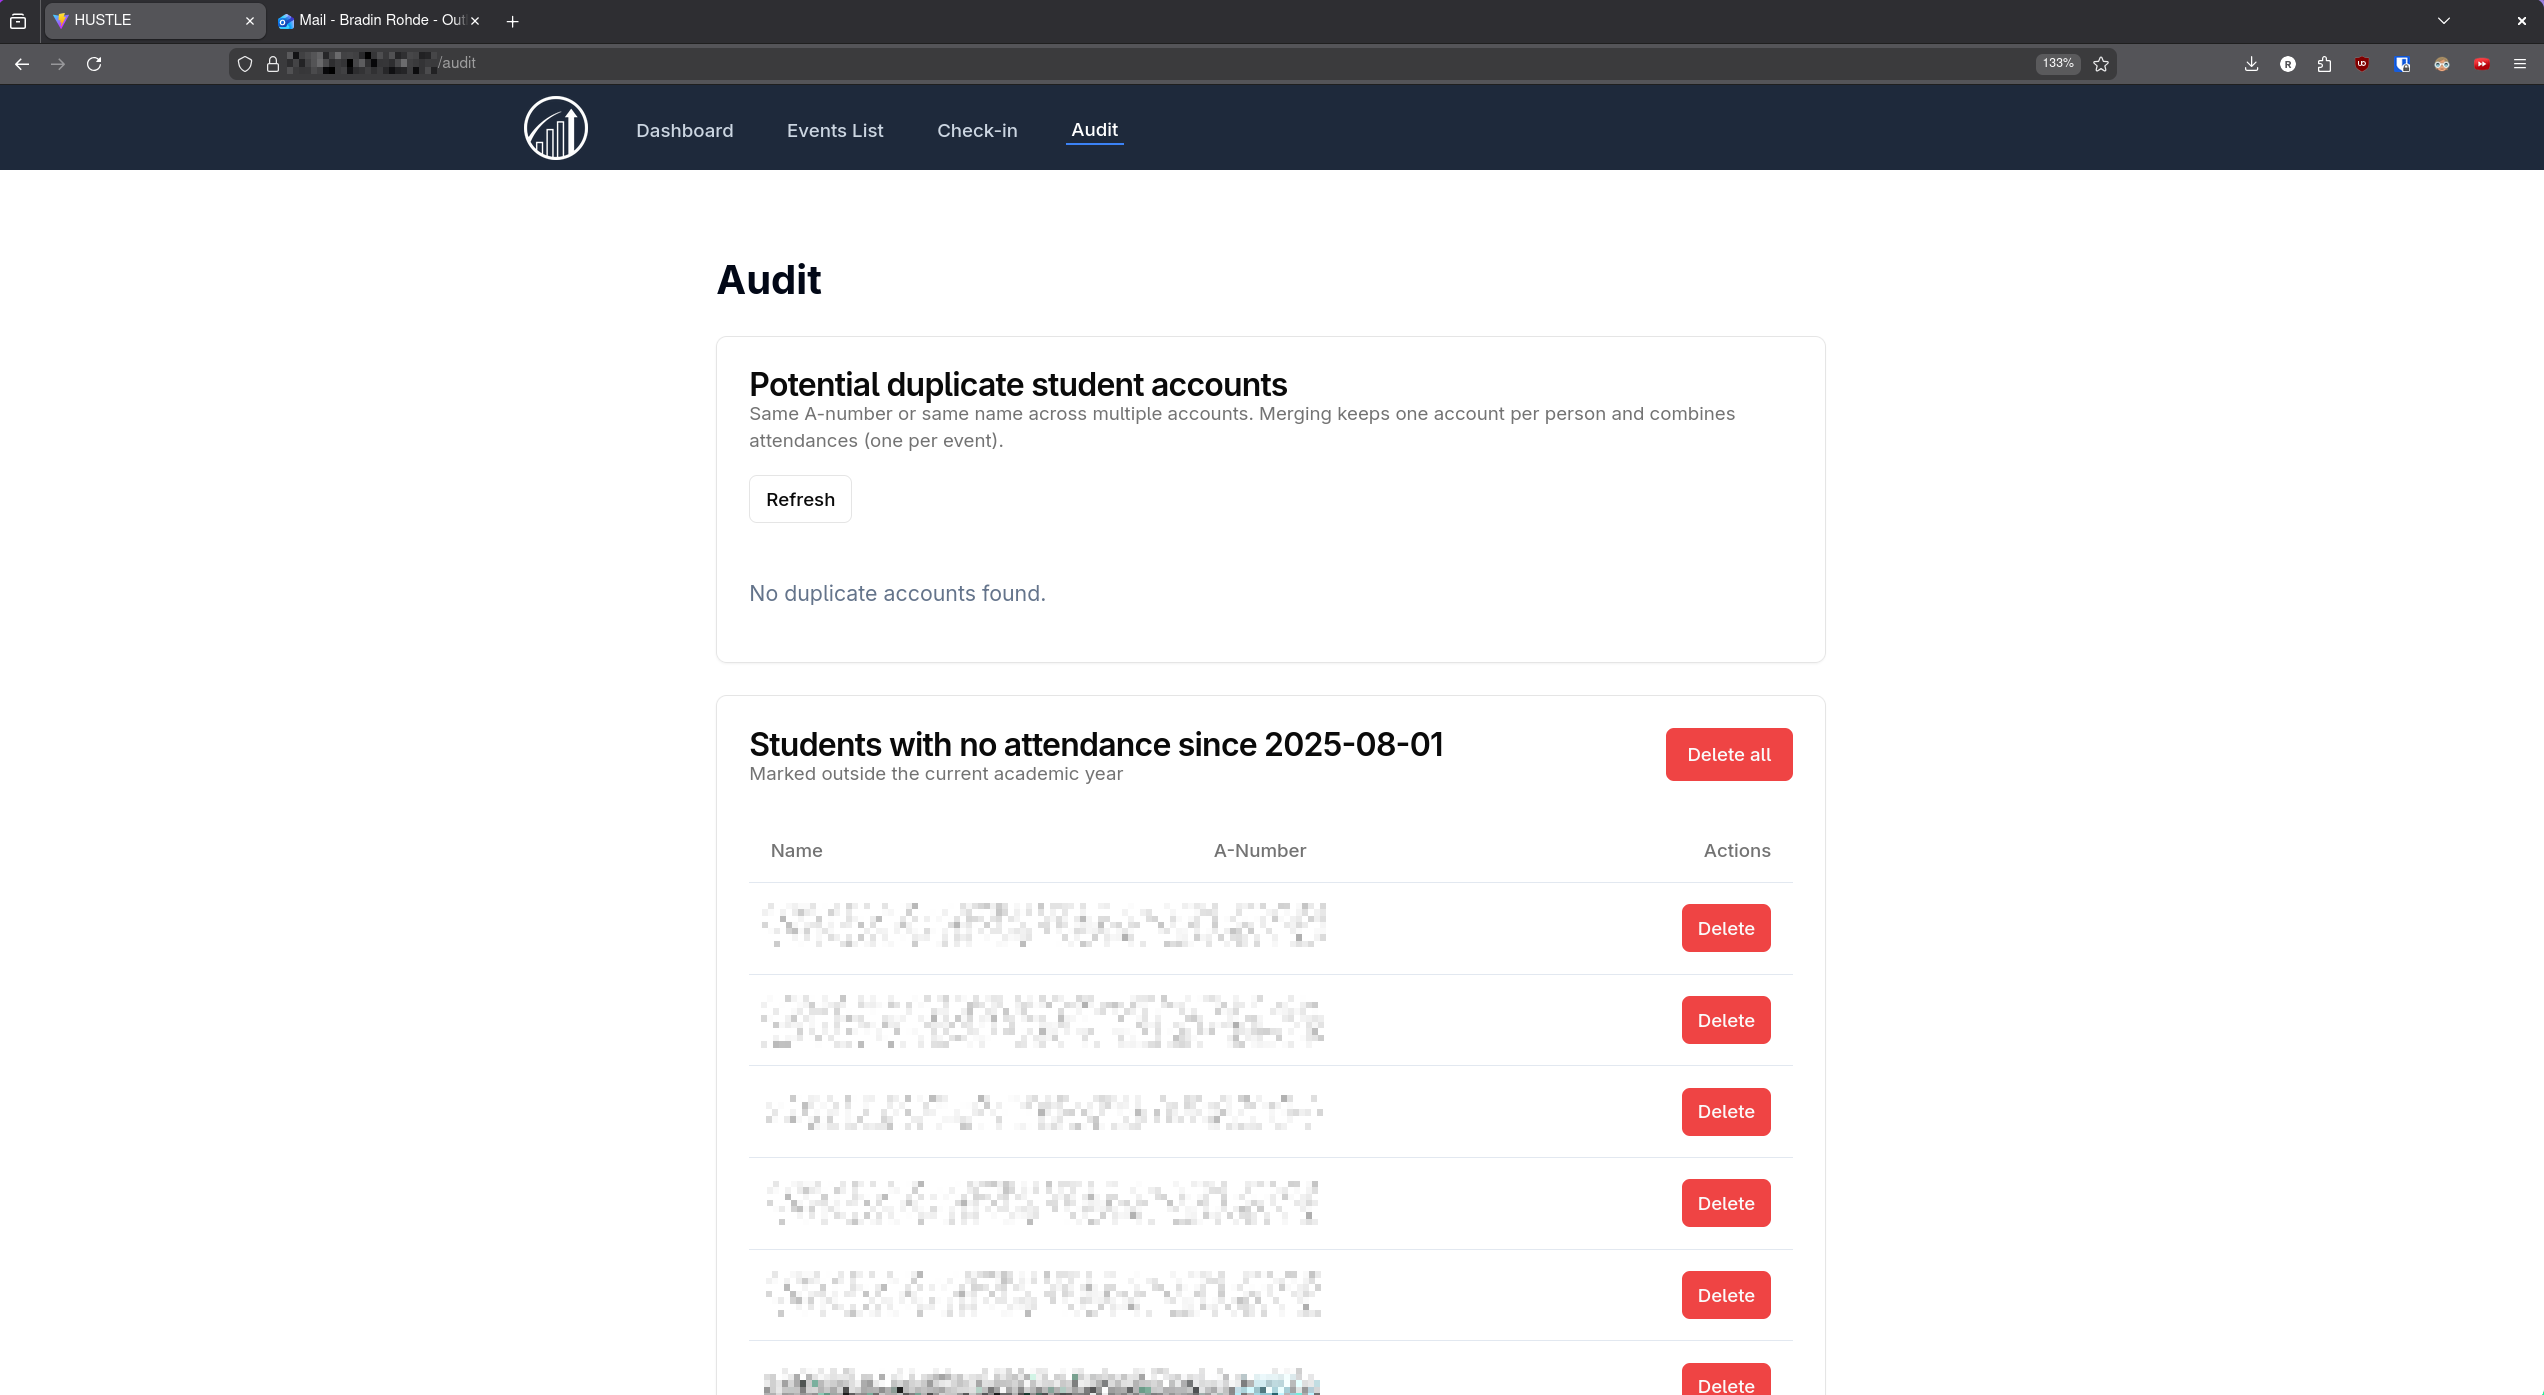This screenshot has width=2544, height=1395.
Task: Click the A-Number column header
Action: pos(1260,851)
